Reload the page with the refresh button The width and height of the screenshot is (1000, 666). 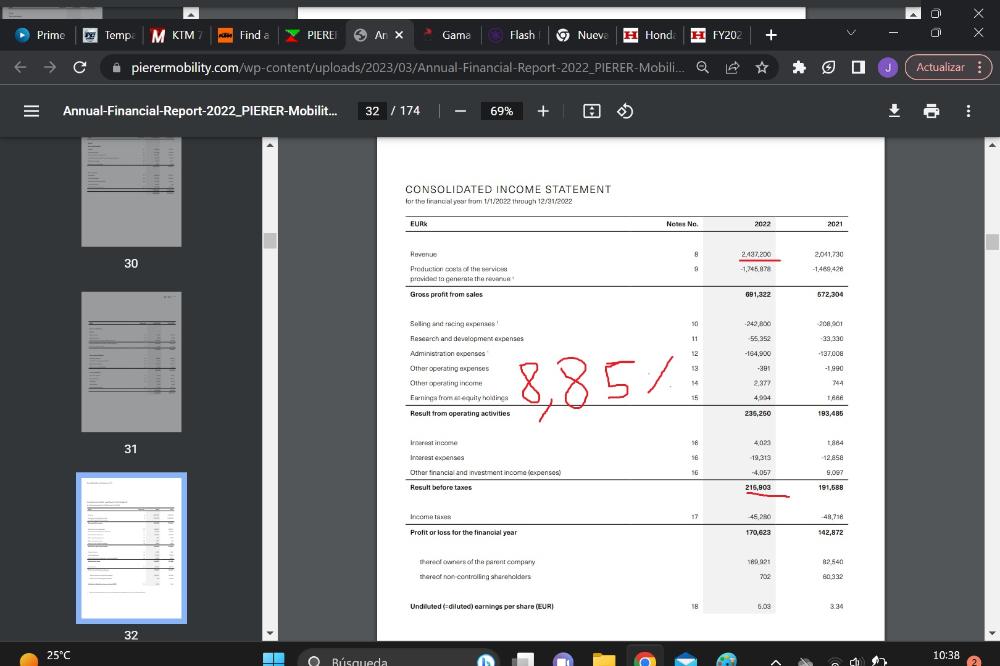[x=80, y=68]
